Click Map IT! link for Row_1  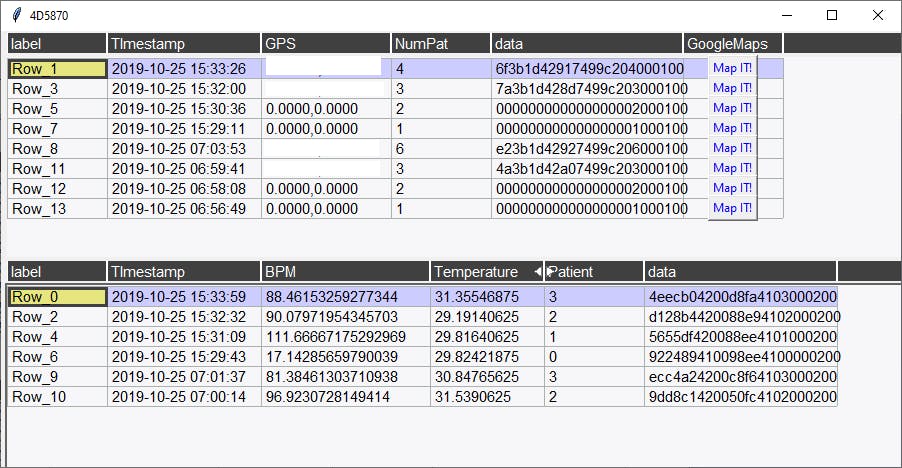[732, 68]
